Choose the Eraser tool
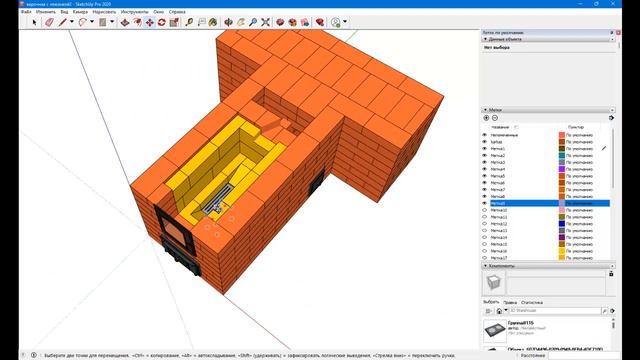Image resolution: width=640 pixels, height=360 pixels. point(49,22)
